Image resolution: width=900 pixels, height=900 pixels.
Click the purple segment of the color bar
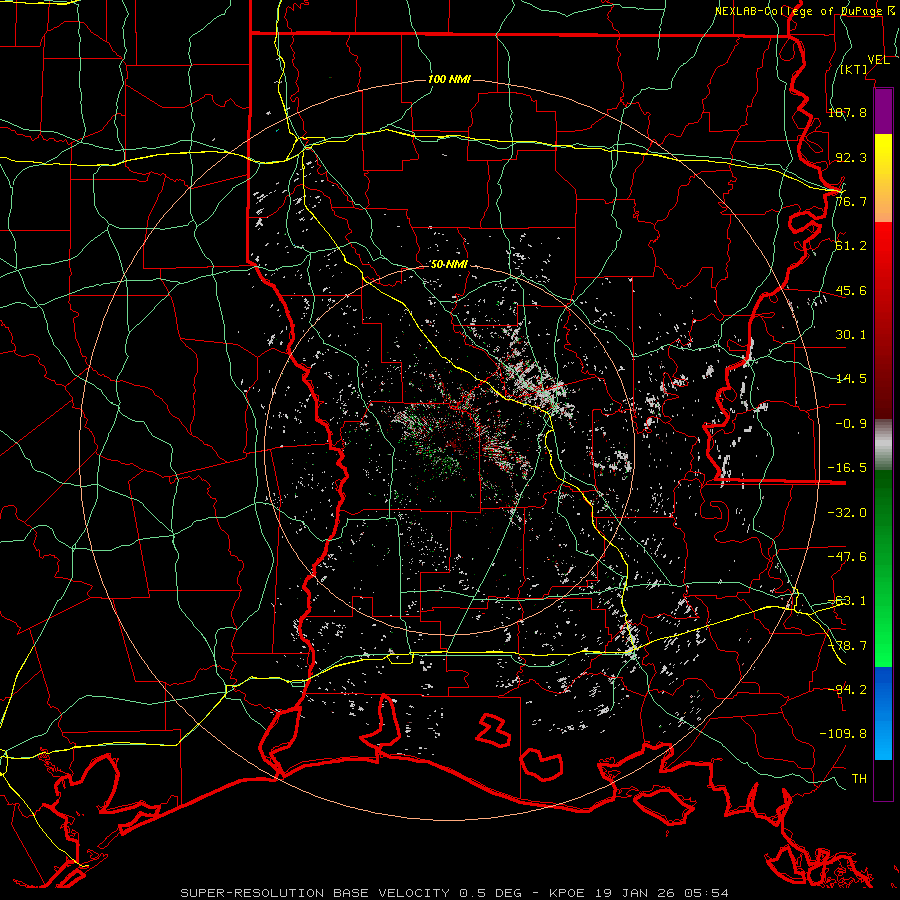point(883,112)
